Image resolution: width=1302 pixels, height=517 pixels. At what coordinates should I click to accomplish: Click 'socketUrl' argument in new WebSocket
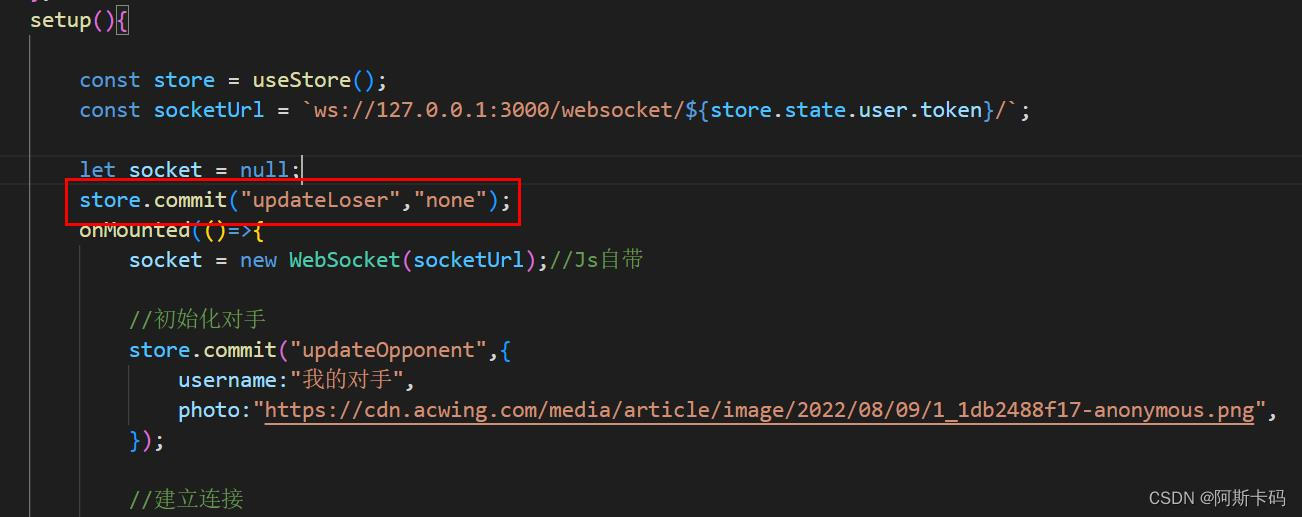(468, 260)
